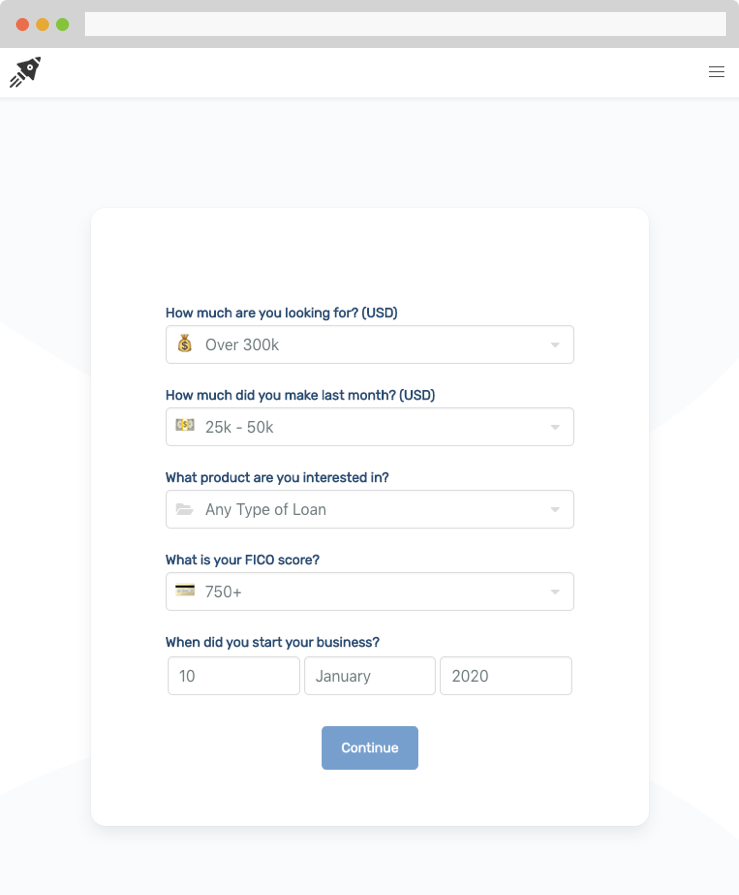The width and height of the screenshot is (739, 895).
Task: Click the money bag icon
Action: pos(185,344)
